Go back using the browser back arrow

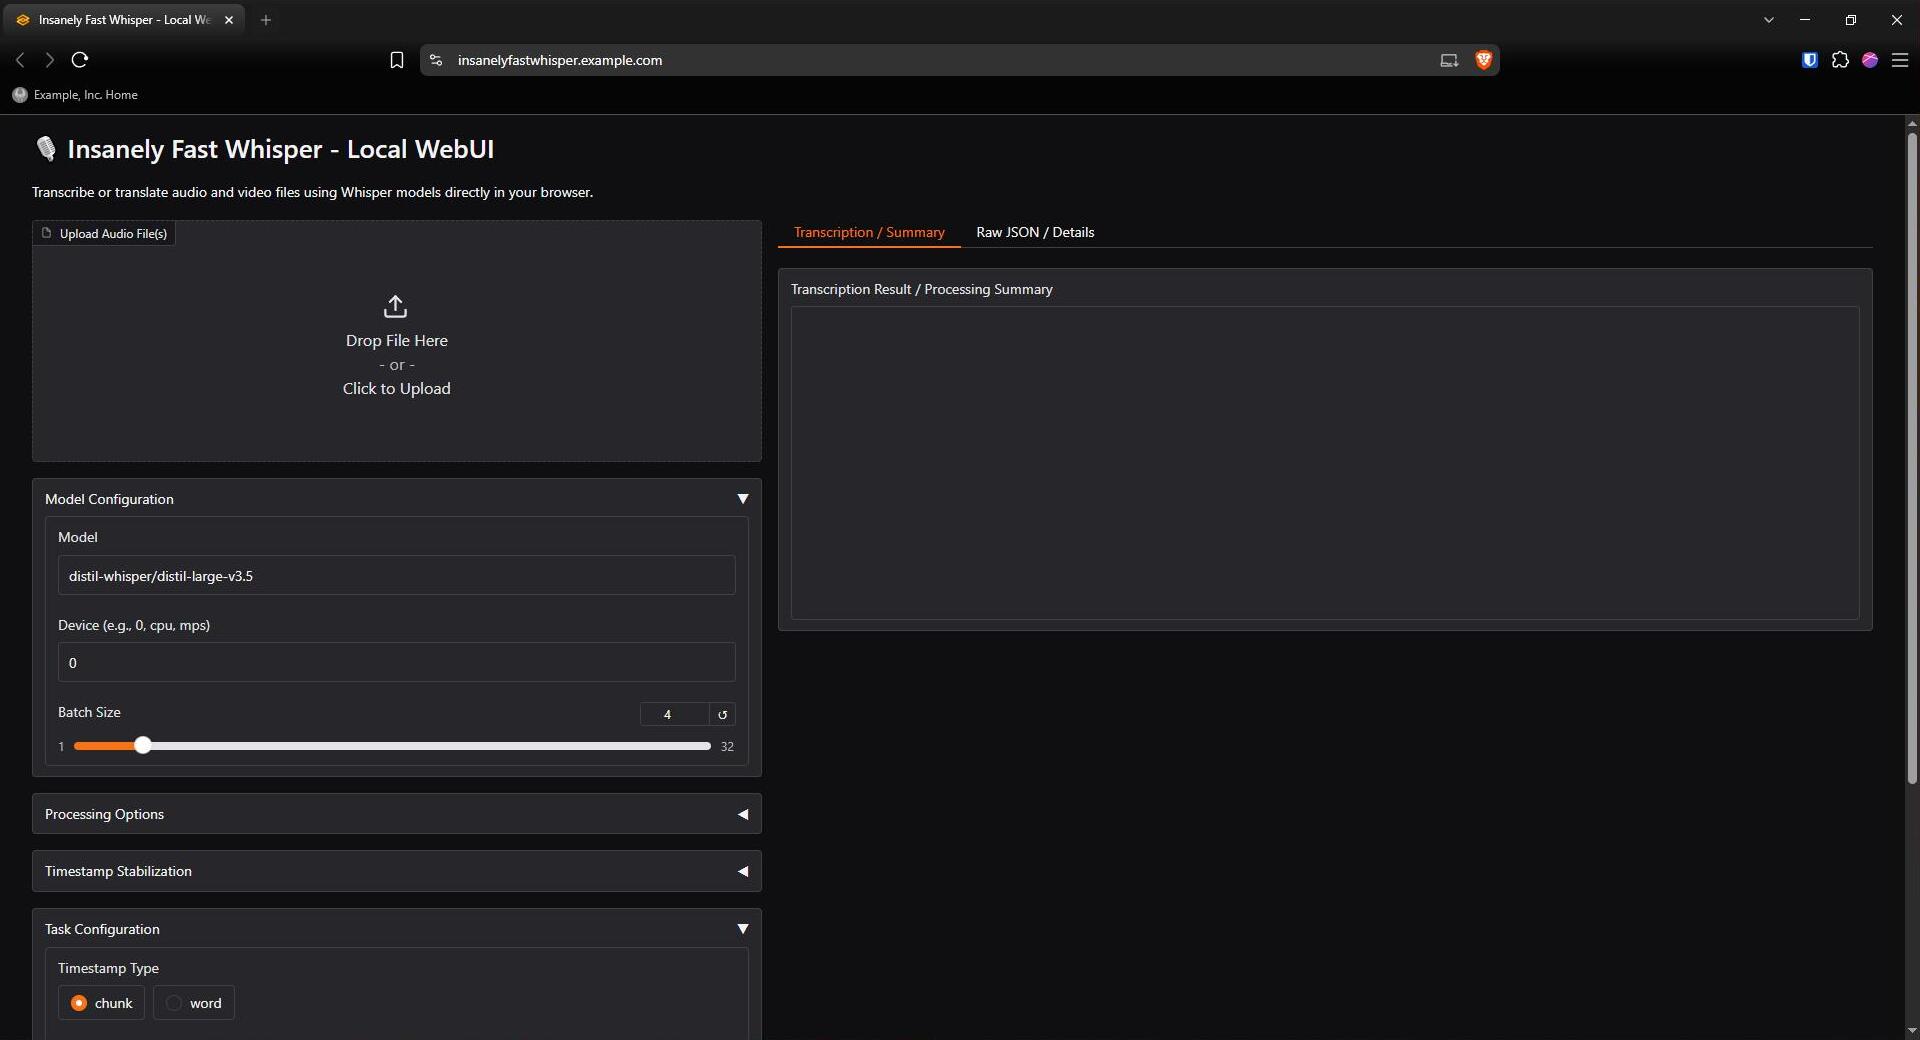(x=20, y=60)
